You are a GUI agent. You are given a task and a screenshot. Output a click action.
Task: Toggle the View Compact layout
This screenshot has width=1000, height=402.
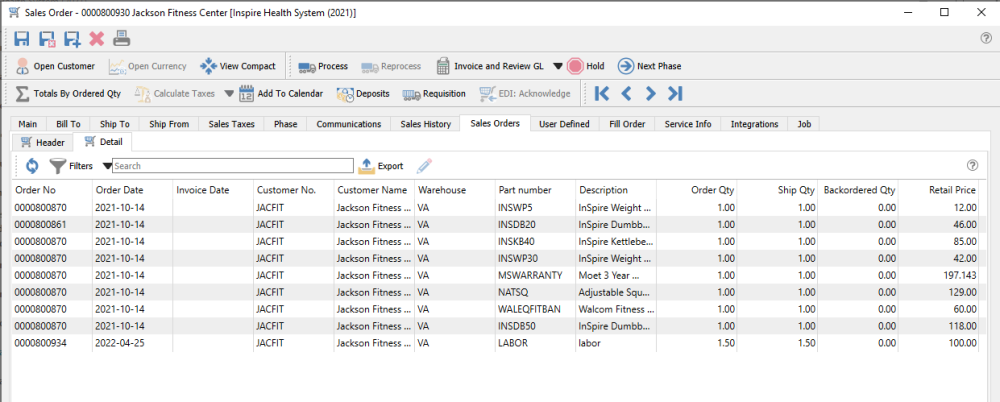click(x=237, y=67)
